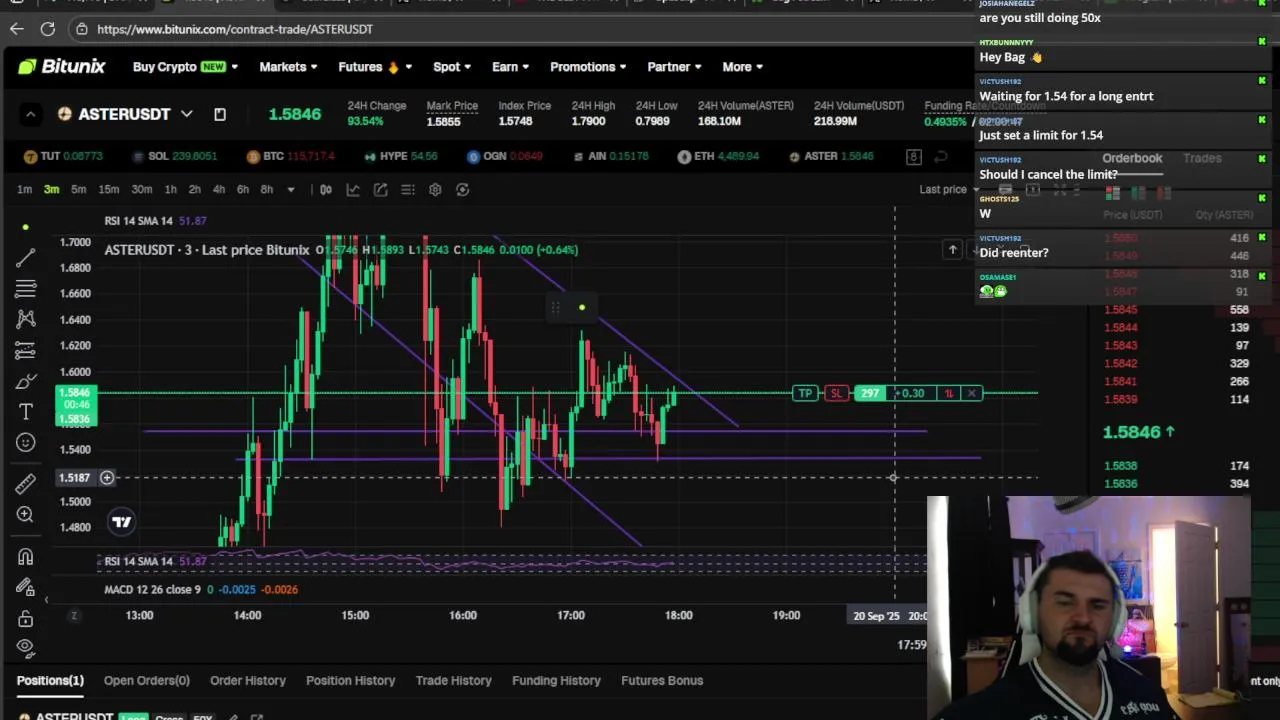This screenshot has width=1280, height=720.
Task: Open the Earn dropdown menu
Action: (510, 67)
